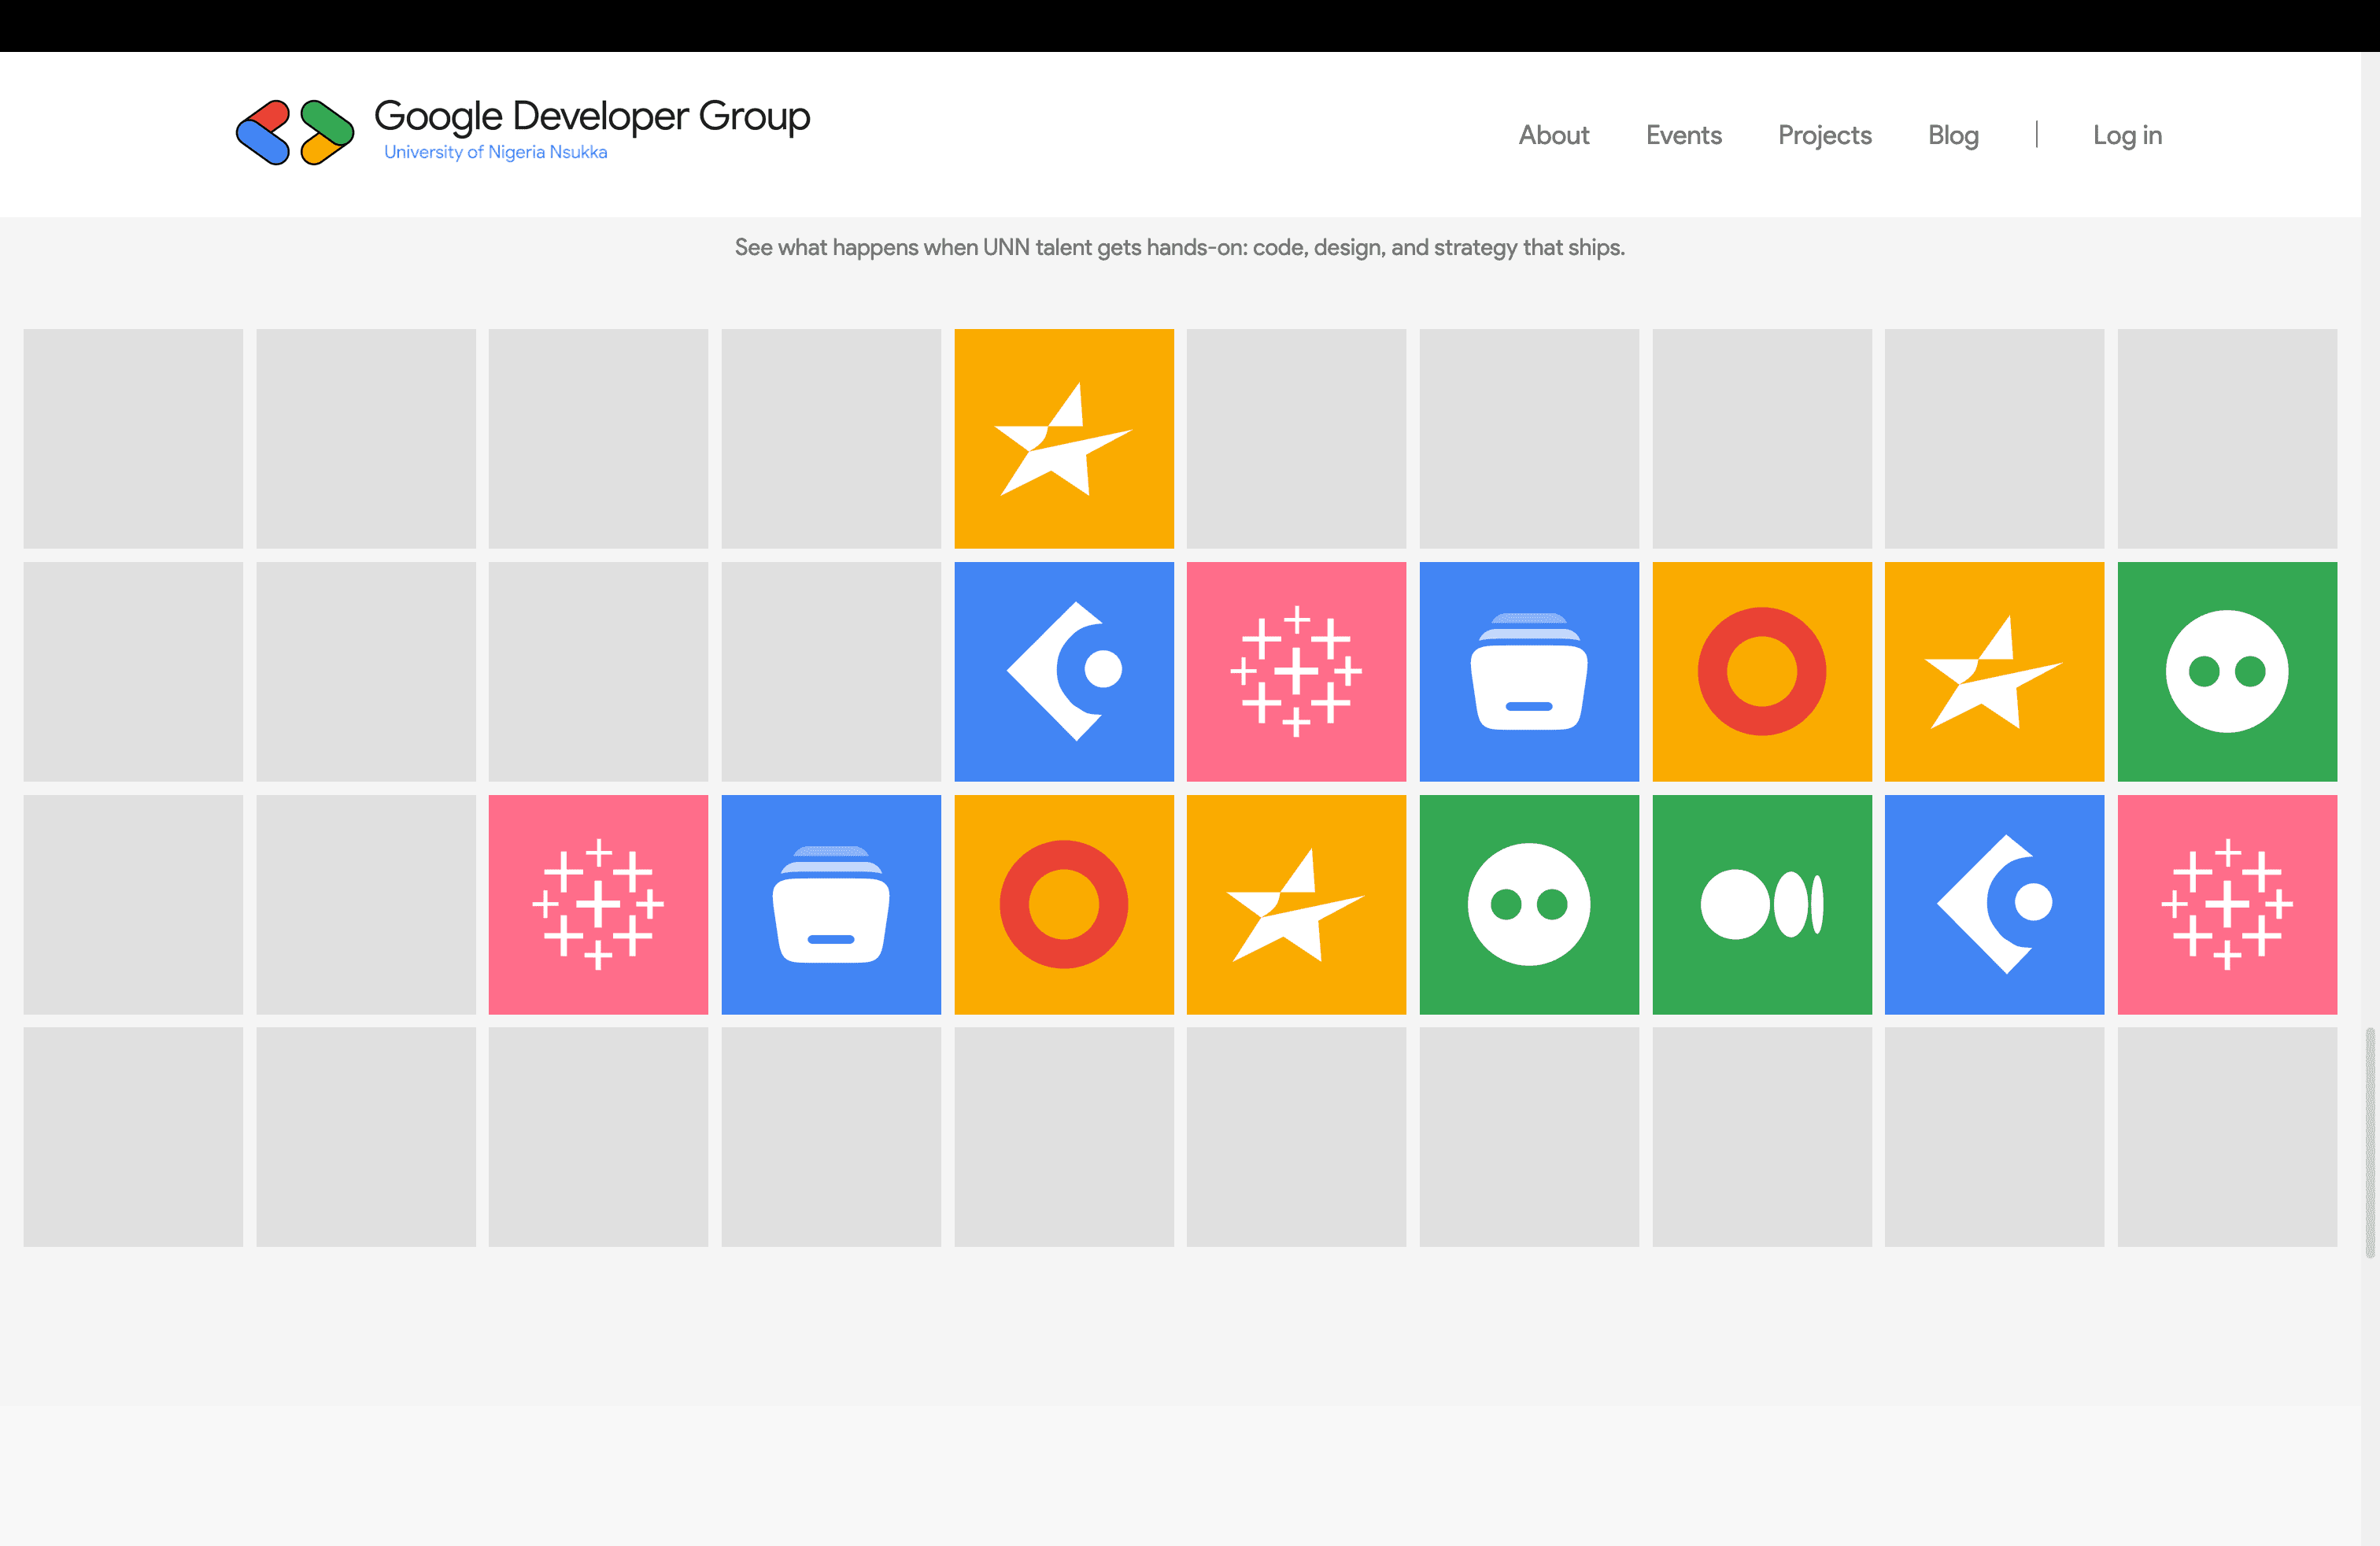2380x1546 pixels.
Task: Click the middle-row yellow star tile
Action: [1994, 672]
